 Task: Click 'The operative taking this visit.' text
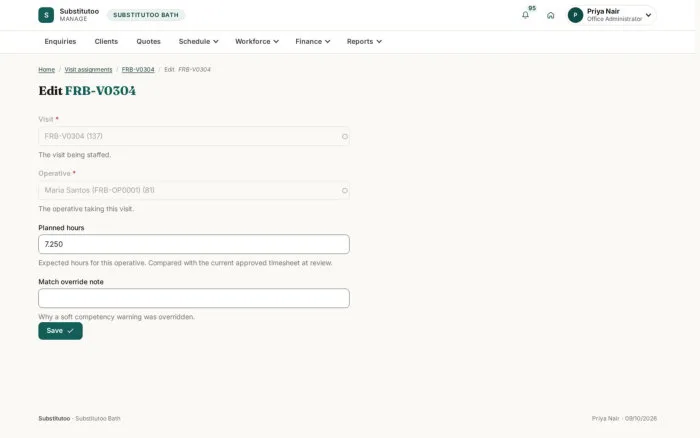[x=86, y=209]
